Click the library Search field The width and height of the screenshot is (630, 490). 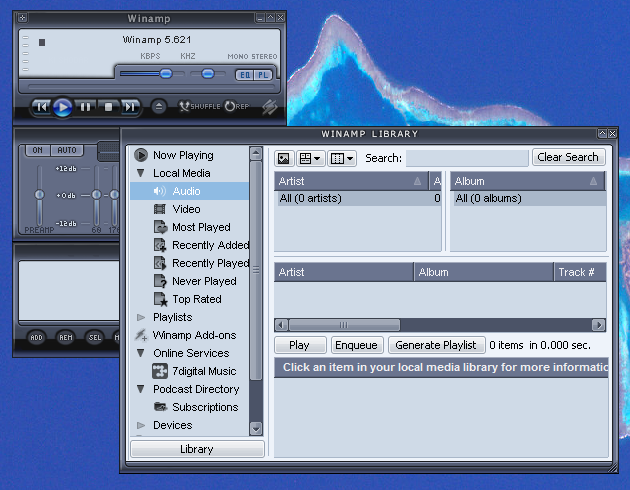click(467, 158)
